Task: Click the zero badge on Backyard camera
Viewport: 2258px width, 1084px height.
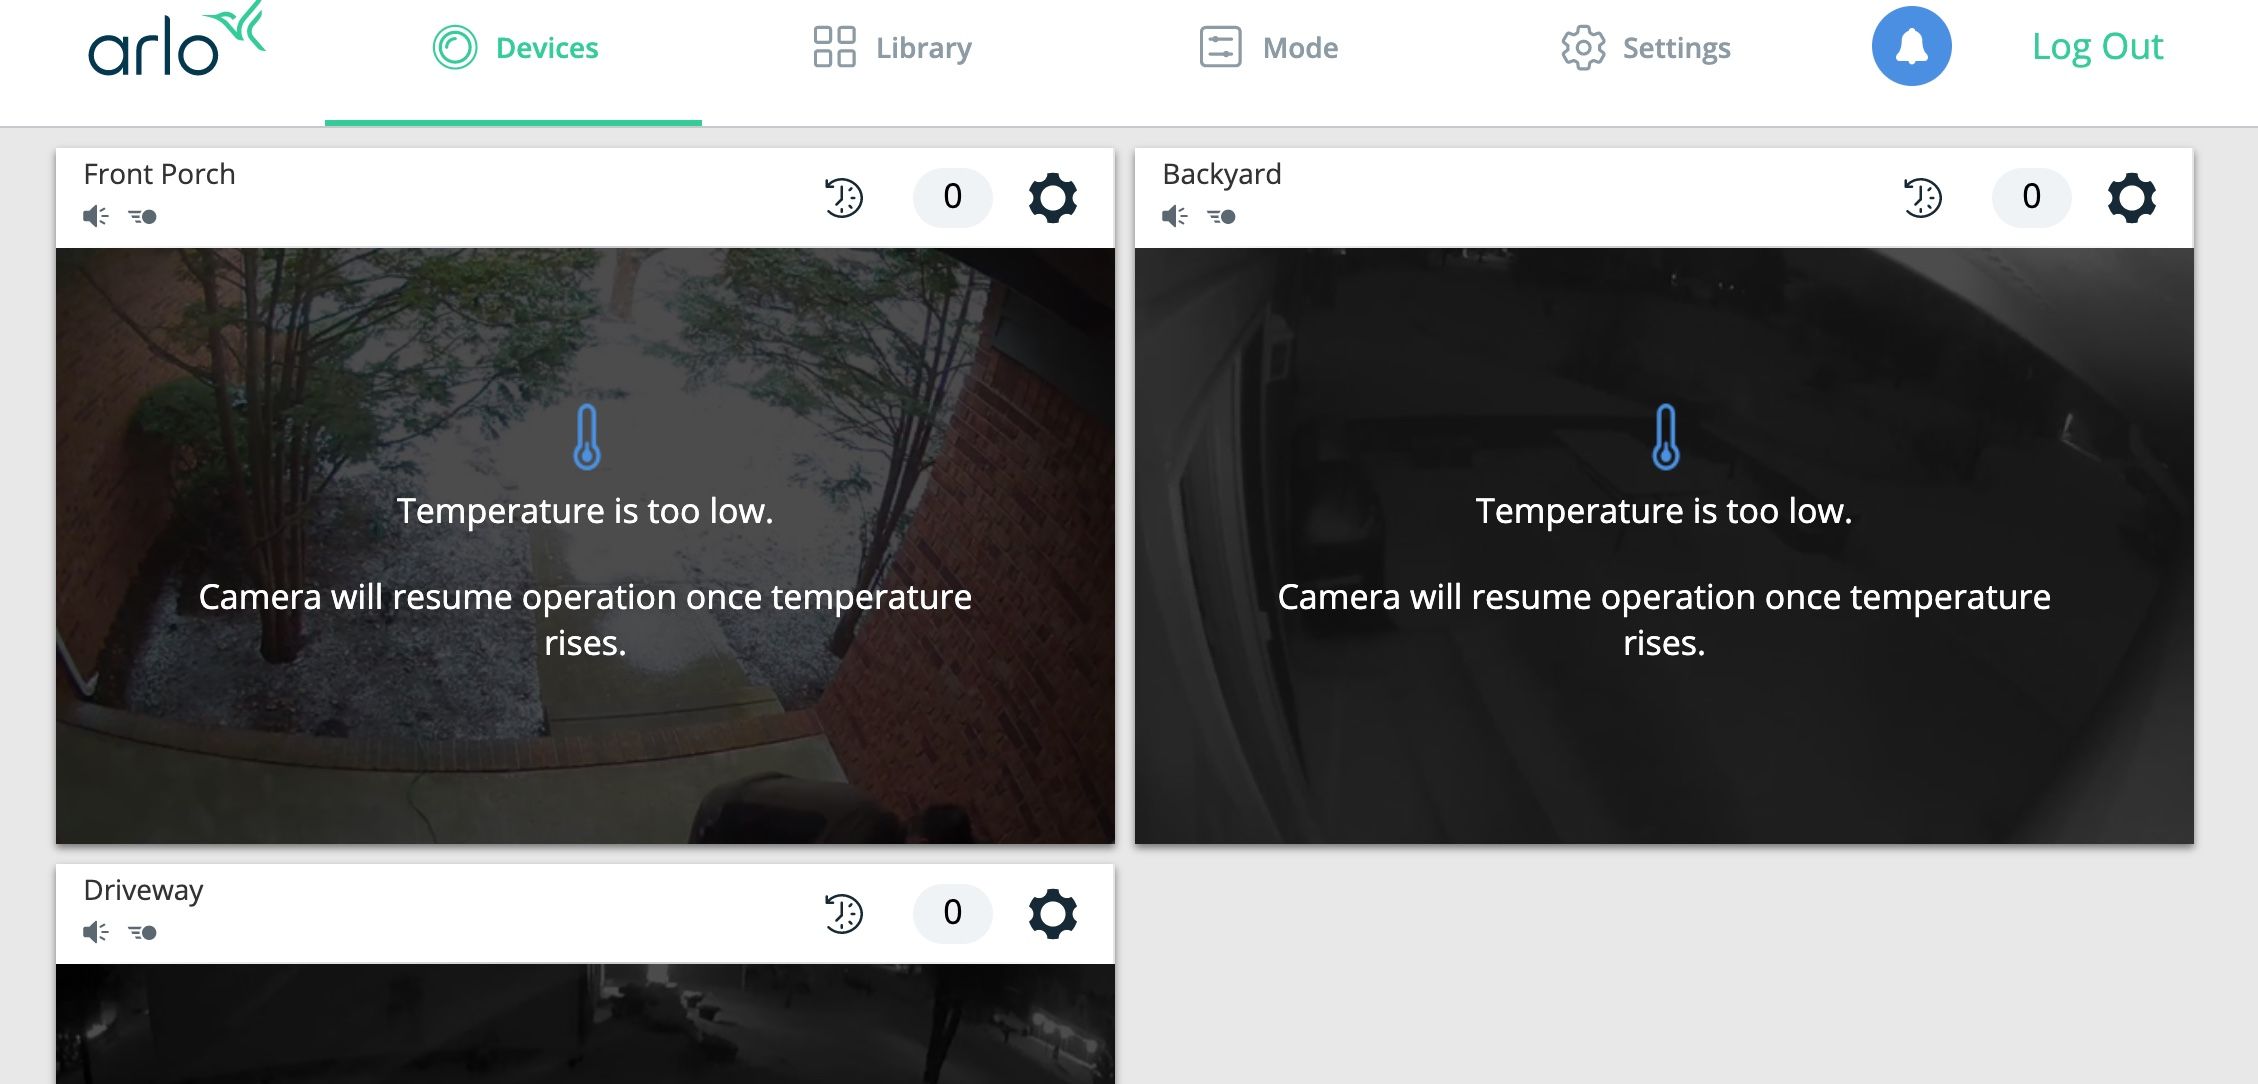Action: click(2030, 198)
